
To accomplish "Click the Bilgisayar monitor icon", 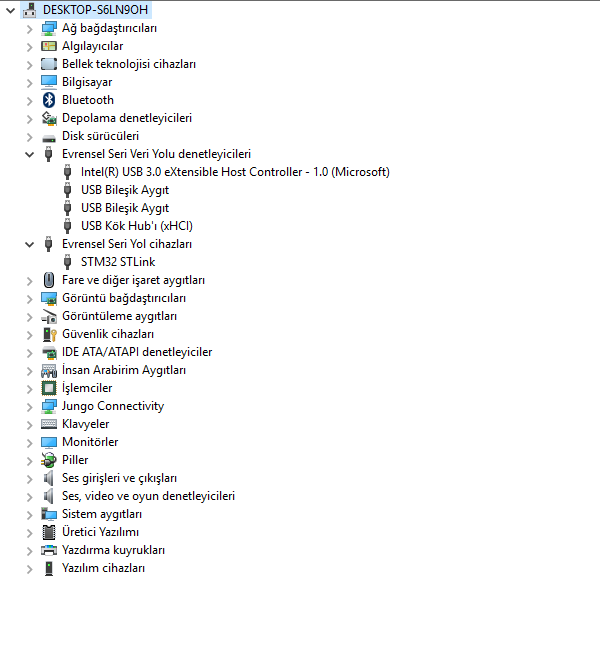I will click(49, 82).
